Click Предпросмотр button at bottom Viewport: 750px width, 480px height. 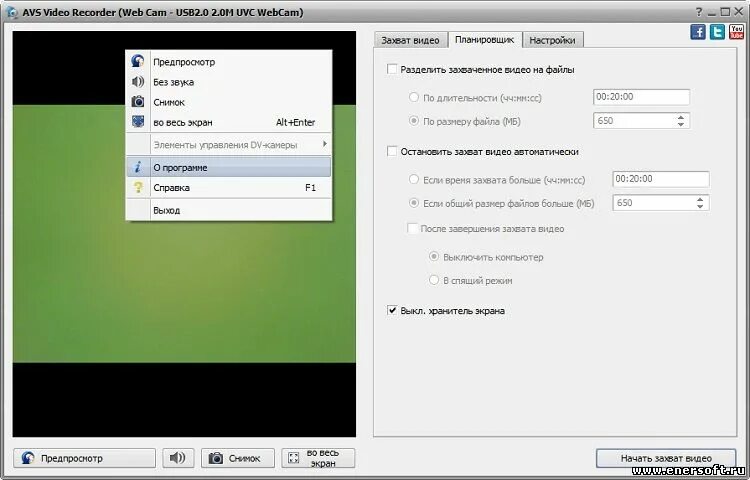85,458
